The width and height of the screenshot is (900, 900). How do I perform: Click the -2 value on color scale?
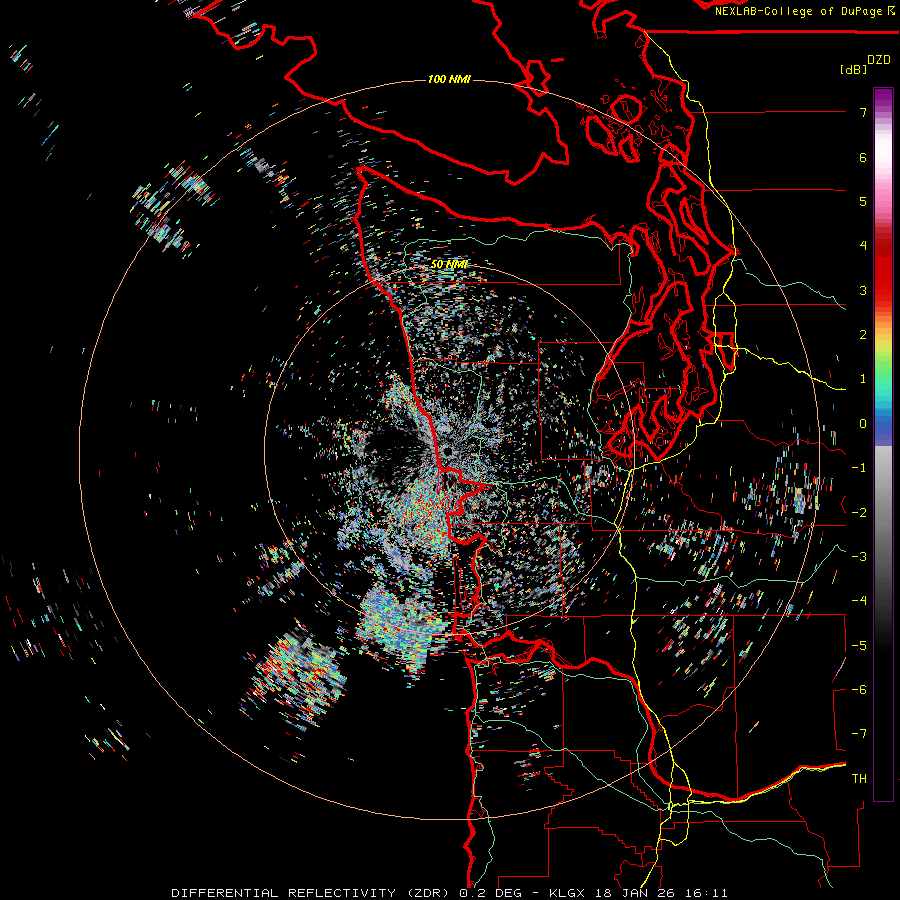click(x=859, y=513)
